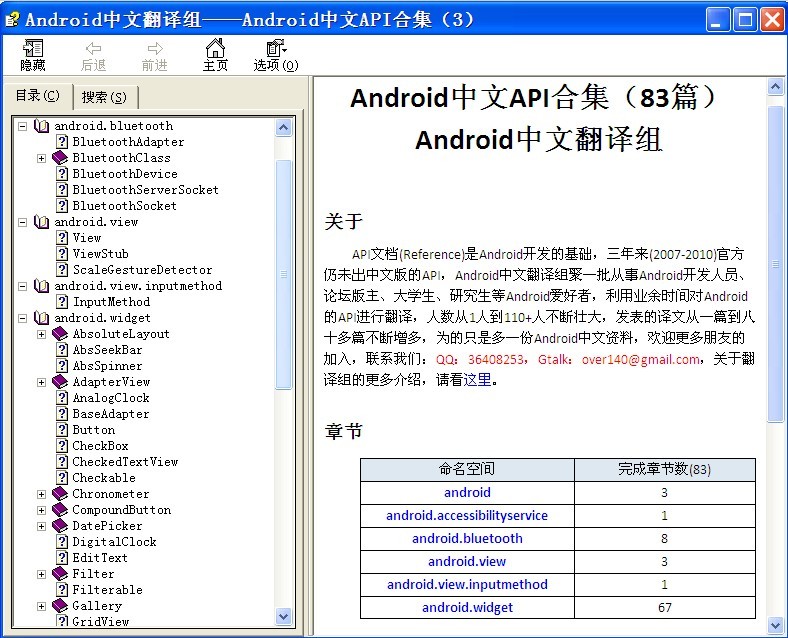Viewport: 788px width, 638px height.
Task: Select the Button tree item
Action: 94,430
